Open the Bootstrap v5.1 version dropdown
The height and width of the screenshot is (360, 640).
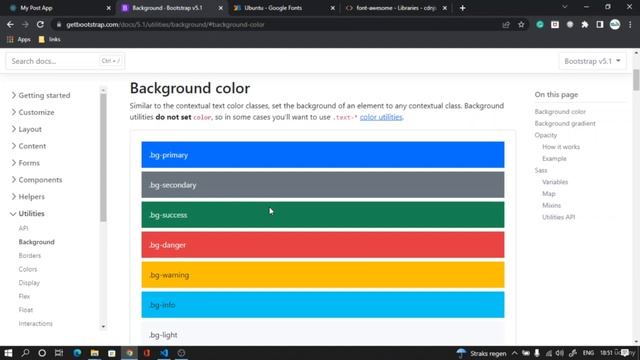pos(592,61)
